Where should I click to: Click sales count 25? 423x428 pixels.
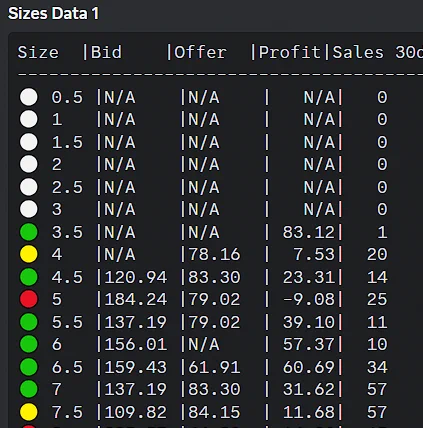click(x=377, y=299)
